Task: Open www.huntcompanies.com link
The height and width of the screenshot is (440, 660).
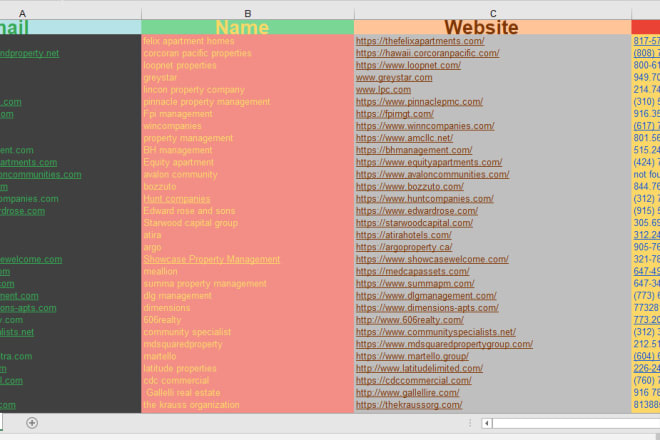Action: tap(425, 199)
